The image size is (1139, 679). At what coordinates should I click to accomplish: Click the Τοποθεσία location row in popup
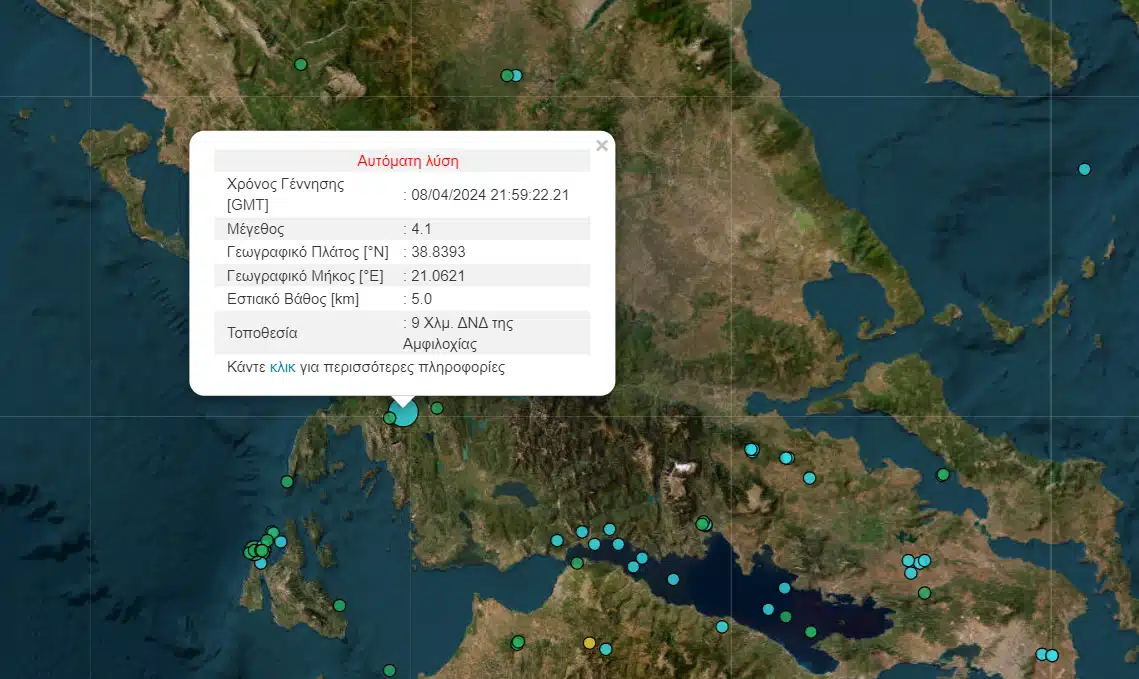402,332
